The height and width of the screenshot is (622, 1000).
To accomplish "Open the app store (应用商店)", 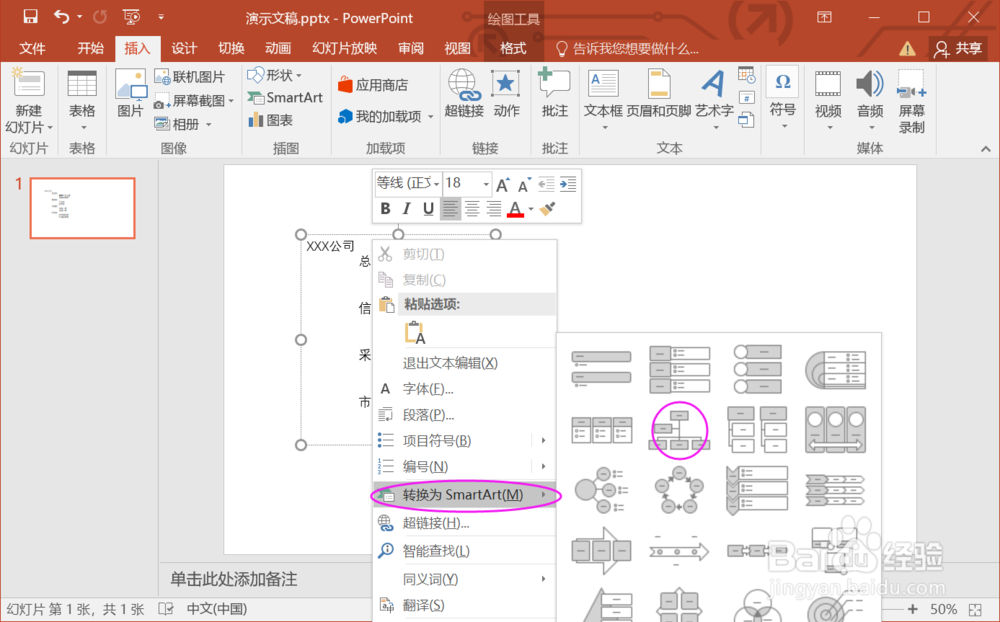I will tap(372, 84).
